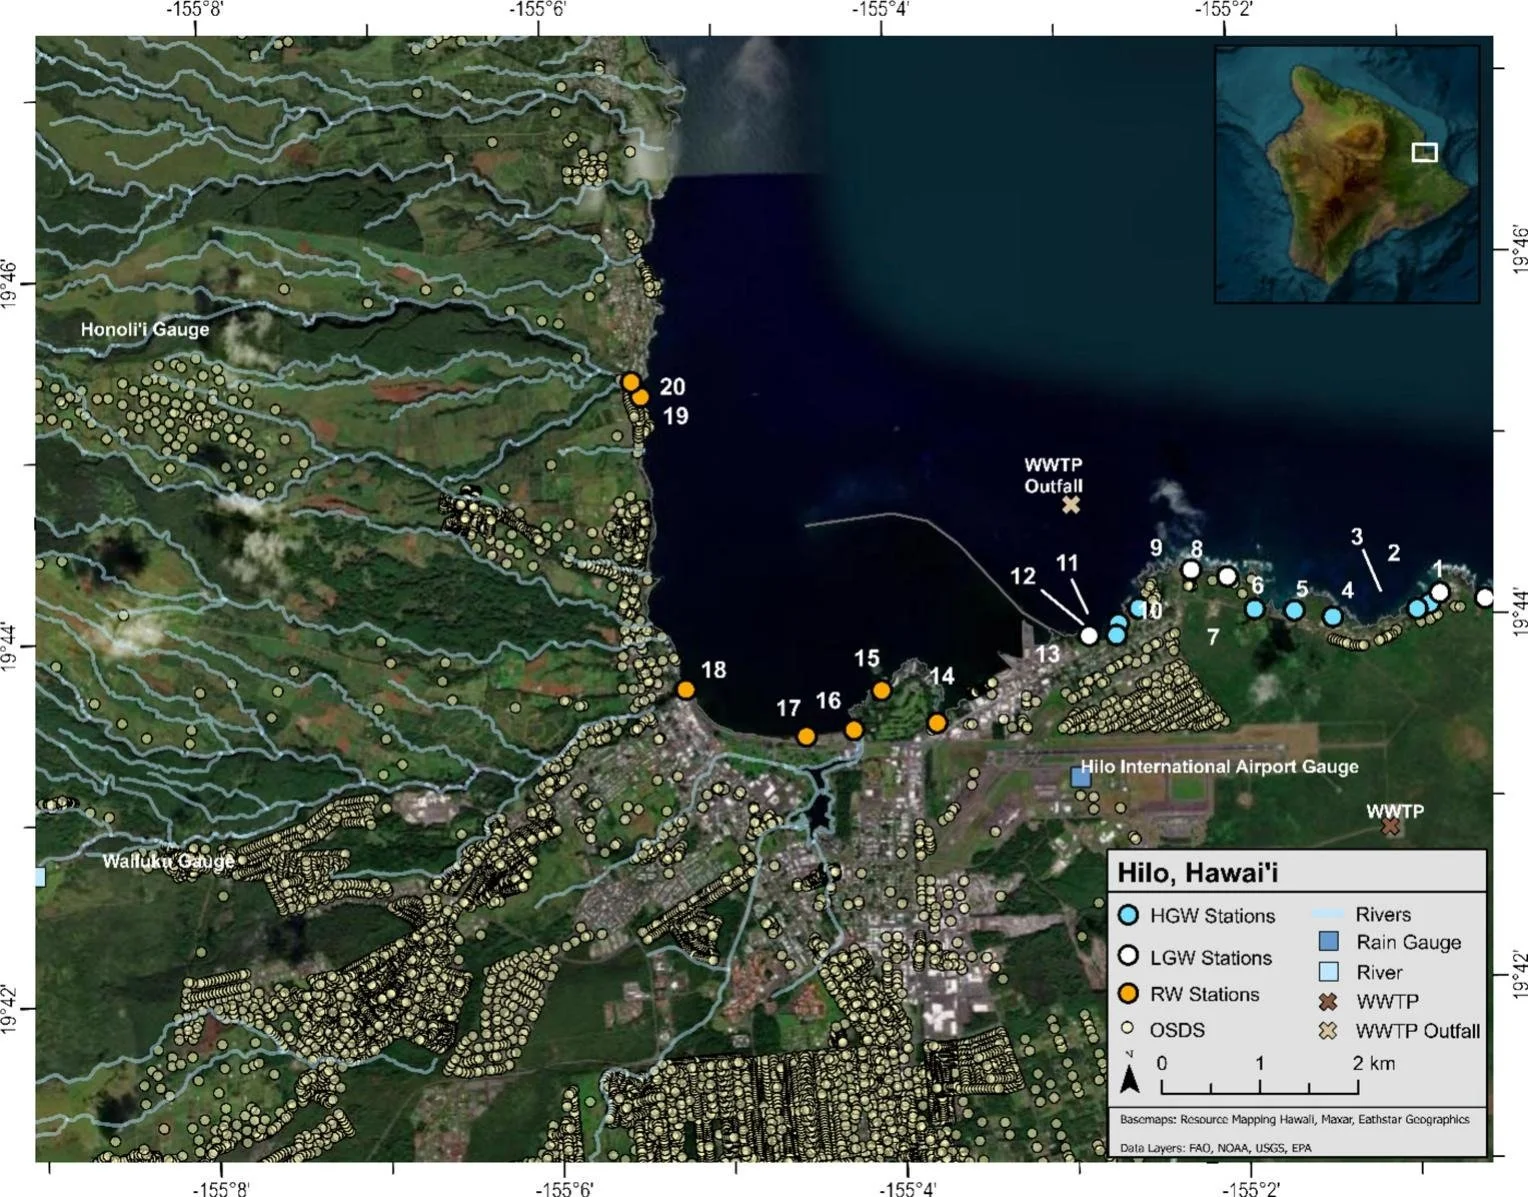The width and height of the screenshot is (1528, 1197).
Task: Click the 'Hilo, Hawai'i' legend title
Action: [x=1197, y=872]
